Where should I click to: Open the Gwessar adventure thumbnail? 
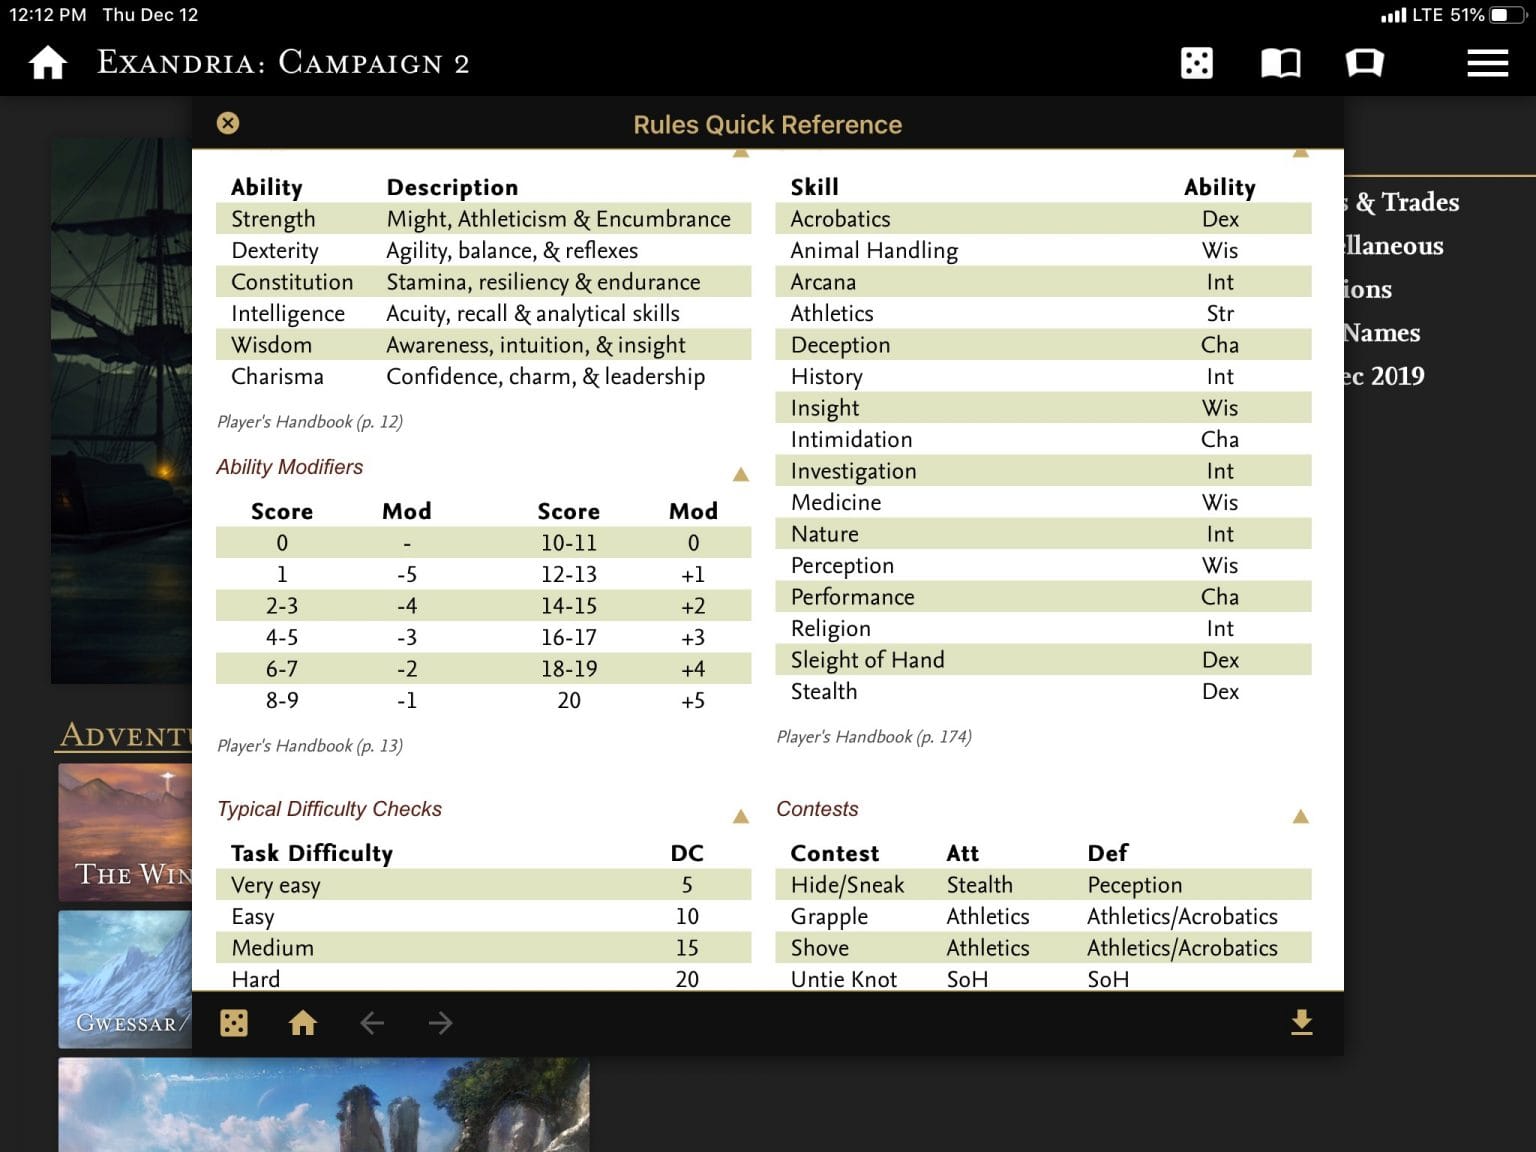tap(125, 979)
